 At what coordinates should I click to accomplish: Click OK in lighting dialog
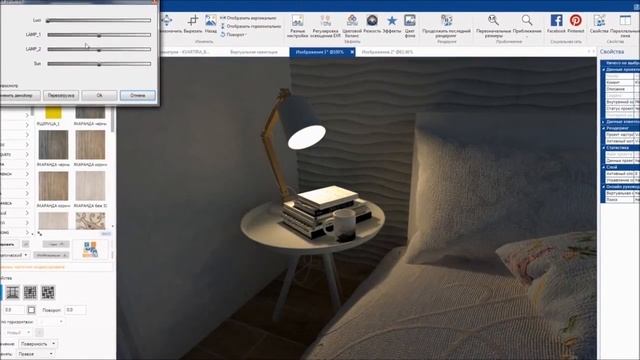tap(99, 96)
